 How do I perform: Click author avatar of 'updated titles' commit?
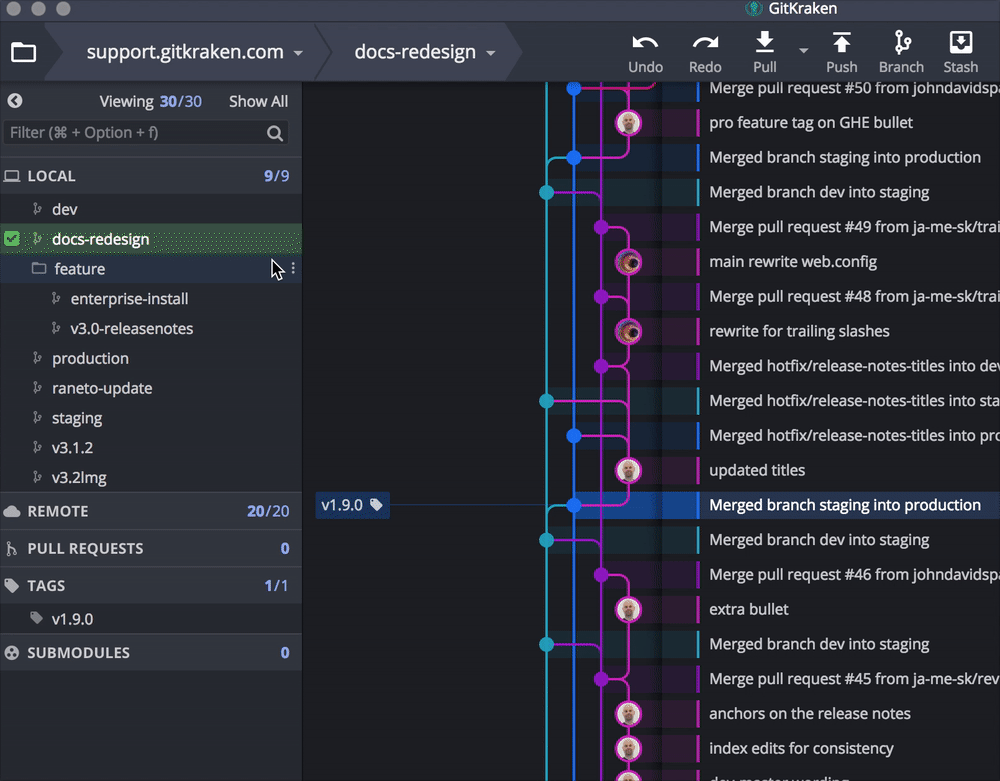coord(628,471)
